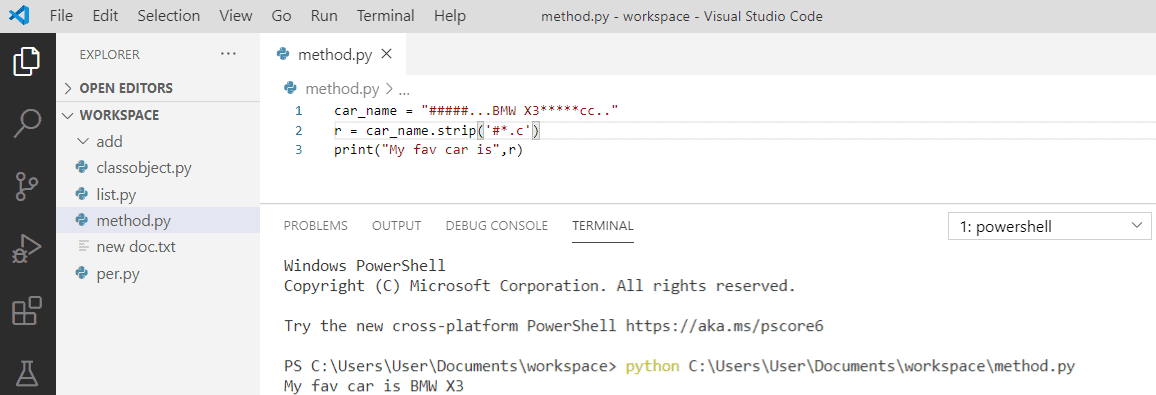Close the method.py editor tab
Image resolution: width=1156 pixels, height=395 pixels.
pyautogui.click(x=386, y=54)
